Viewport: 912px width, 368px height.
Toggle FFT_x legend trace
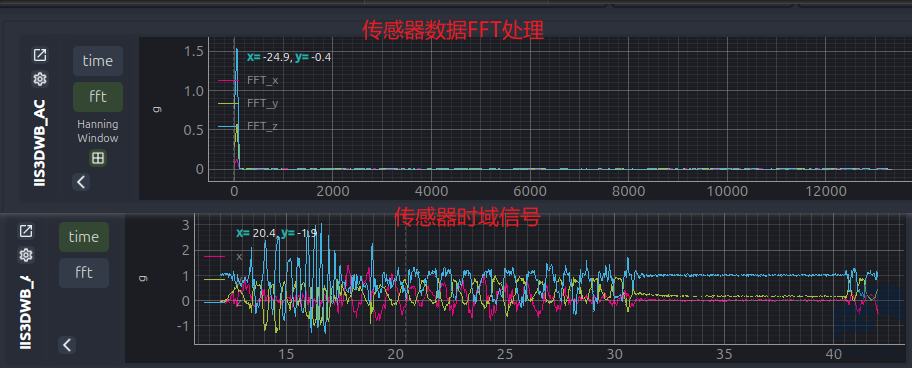[x=248, y=80]
